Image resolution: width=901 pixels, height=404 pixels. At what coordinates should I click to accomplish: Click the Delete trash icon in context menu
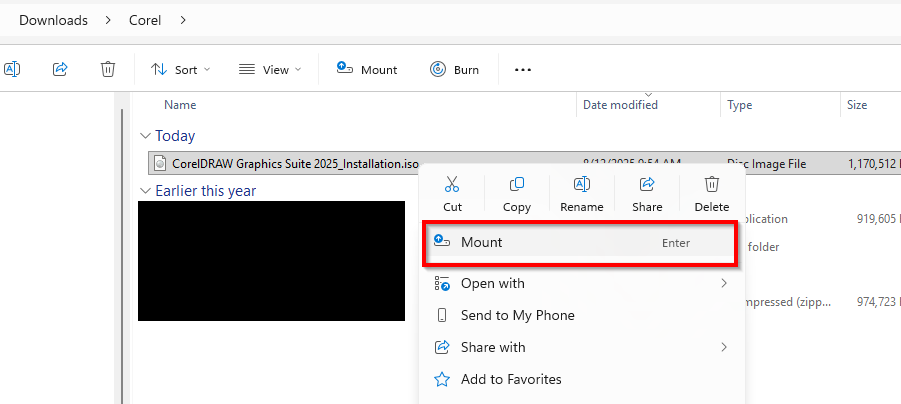[x=712, y=185]
